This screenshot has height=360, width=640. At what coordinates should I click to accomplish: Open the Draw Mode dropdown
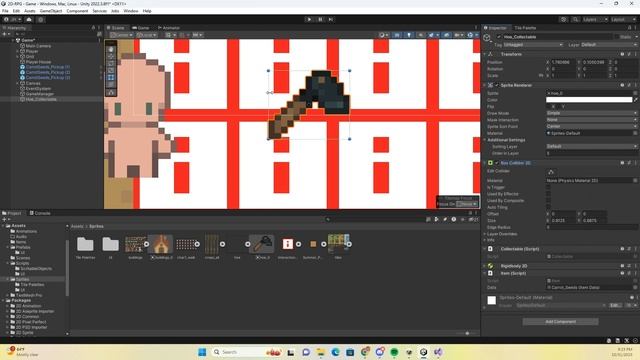[591, 113]
